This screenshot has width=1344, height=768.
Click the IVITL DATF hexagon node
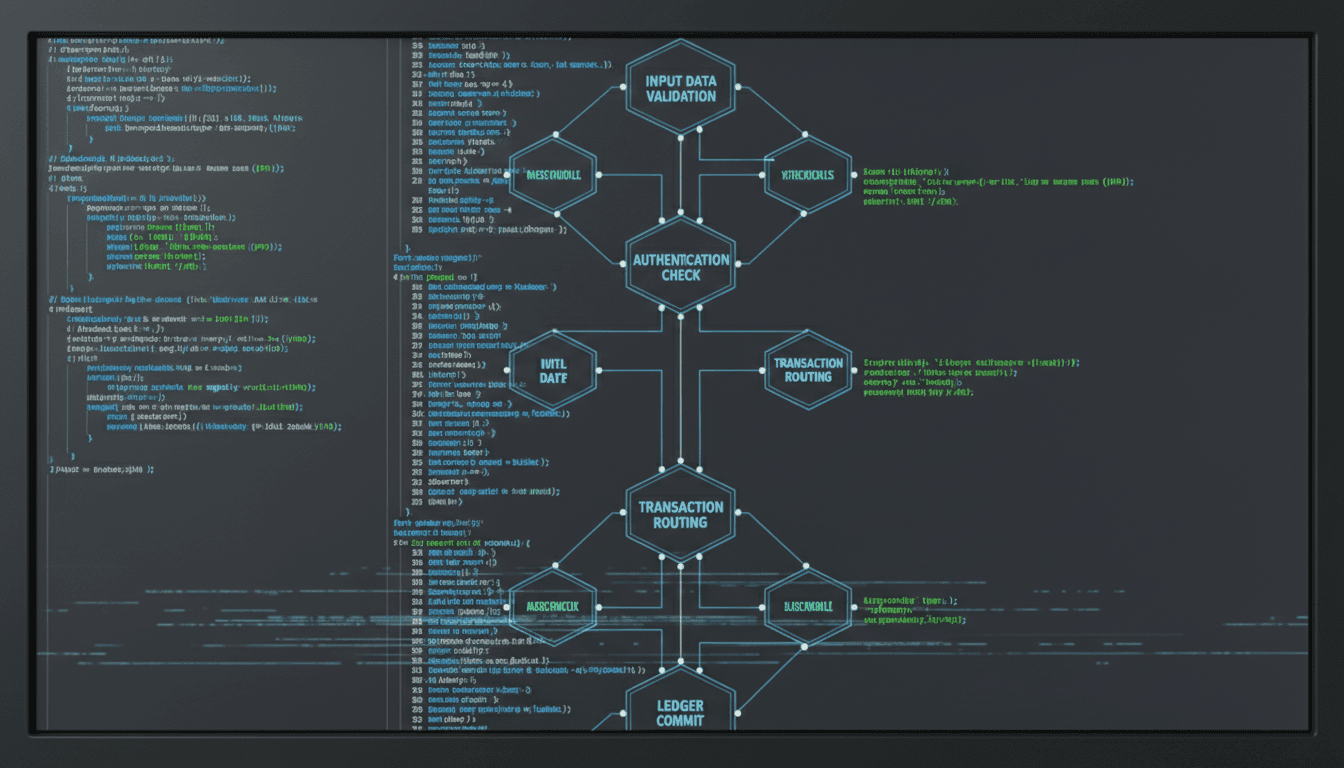coord(553,370)
